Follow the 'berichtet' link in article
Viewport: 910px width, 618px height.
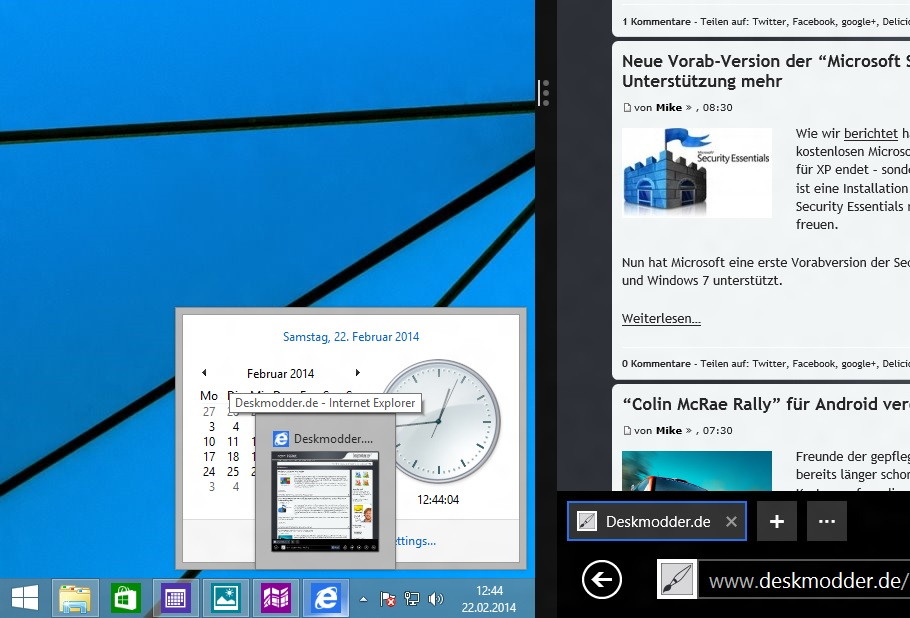(x=871, y=133)
